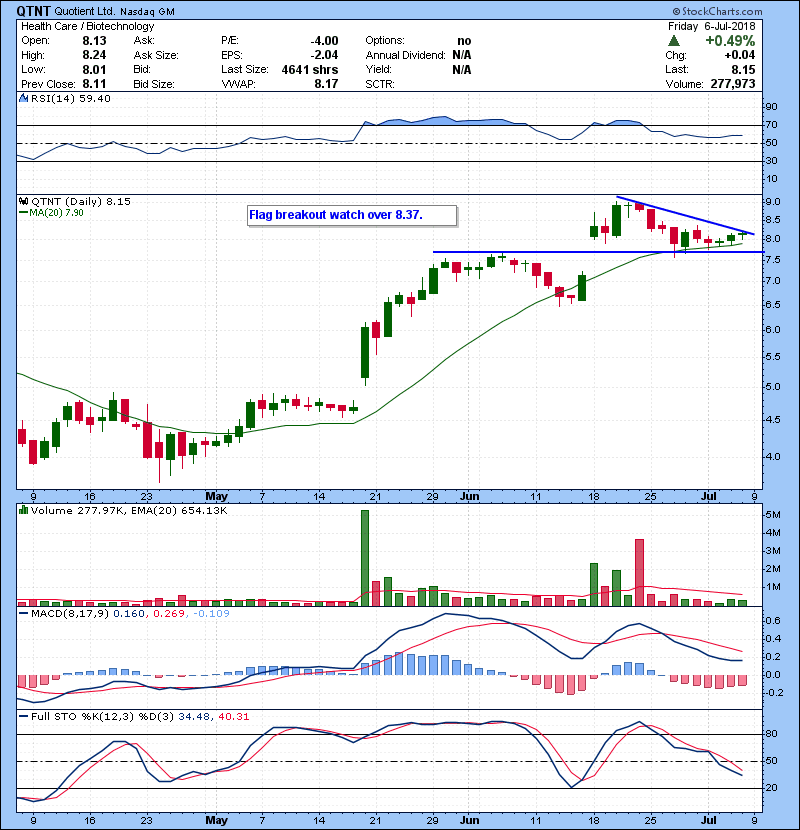Screen dimensions: 800x830
Task: Click the 'Flag breakout watch over 8.37.' annotation box
Action: click(352, 215)
